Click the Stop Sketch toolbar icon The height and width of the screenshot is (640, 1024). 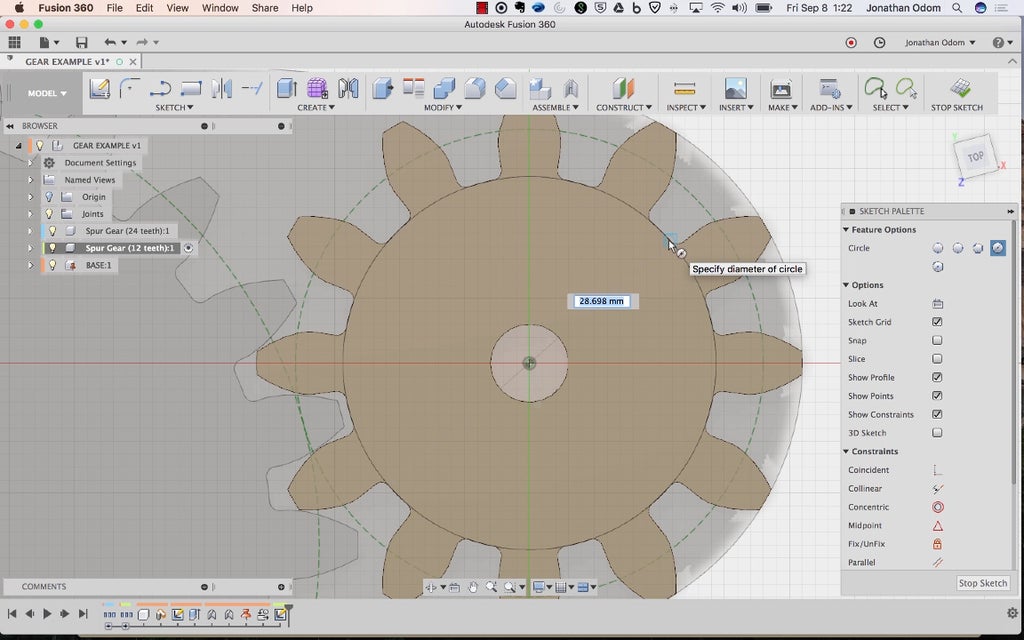[x=960, y=89]
